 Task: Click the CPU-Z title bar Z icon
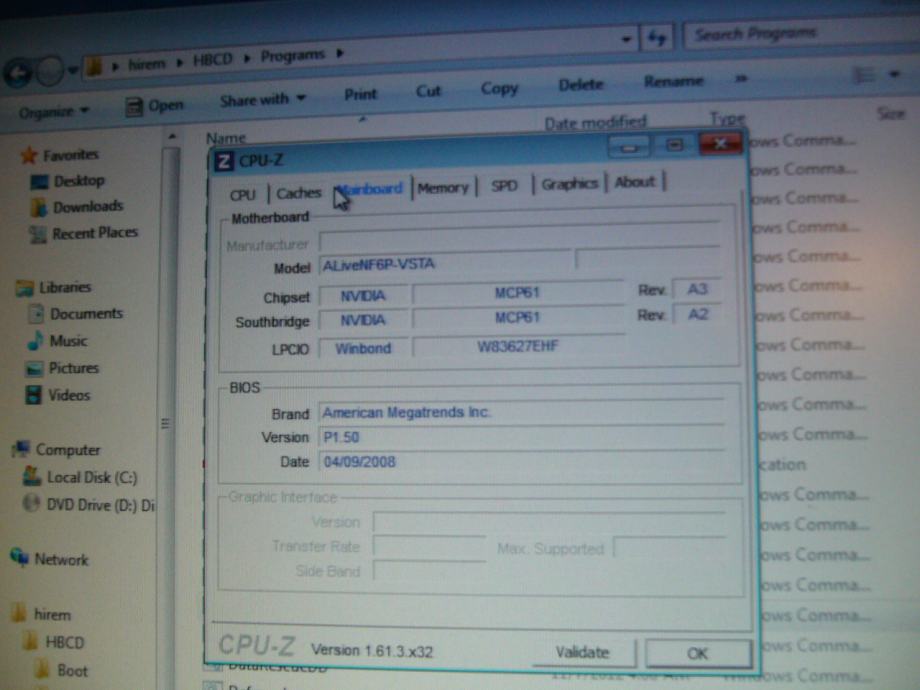[x=224, y=161]
